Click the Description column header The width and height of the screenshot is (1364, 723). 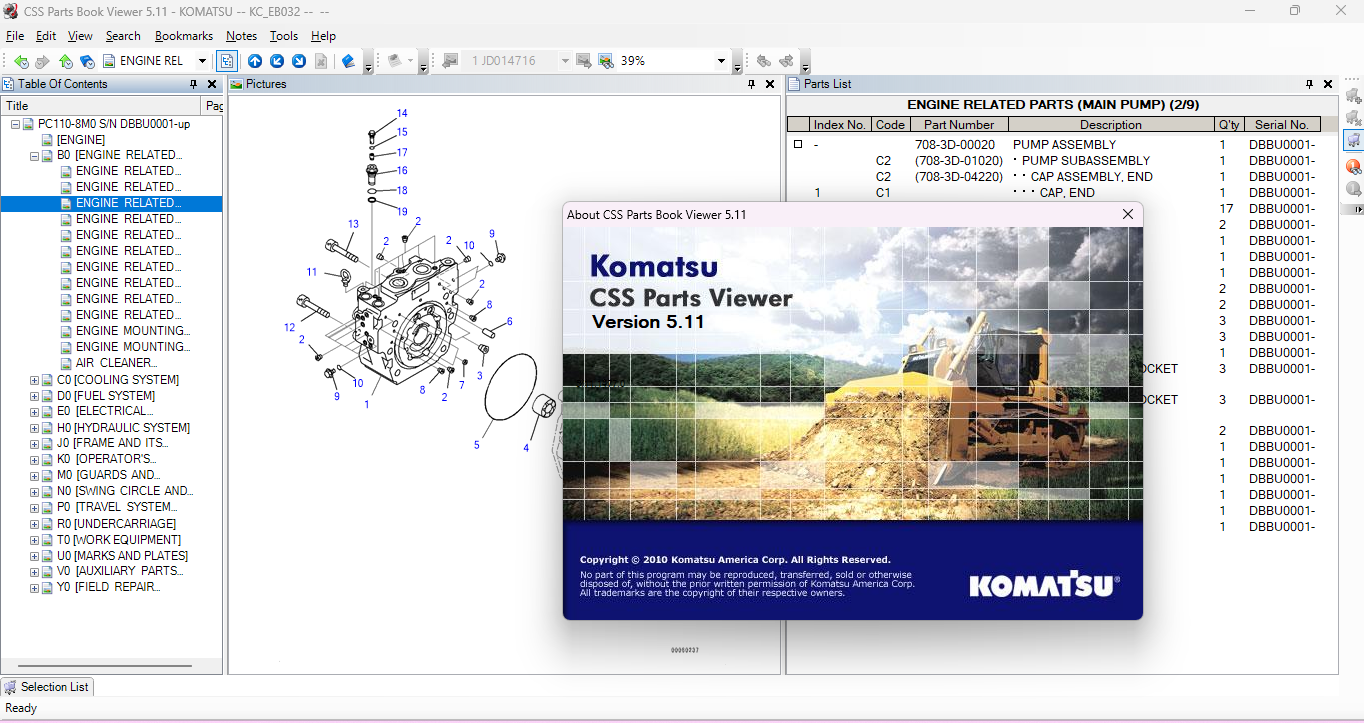(1111, 125)
